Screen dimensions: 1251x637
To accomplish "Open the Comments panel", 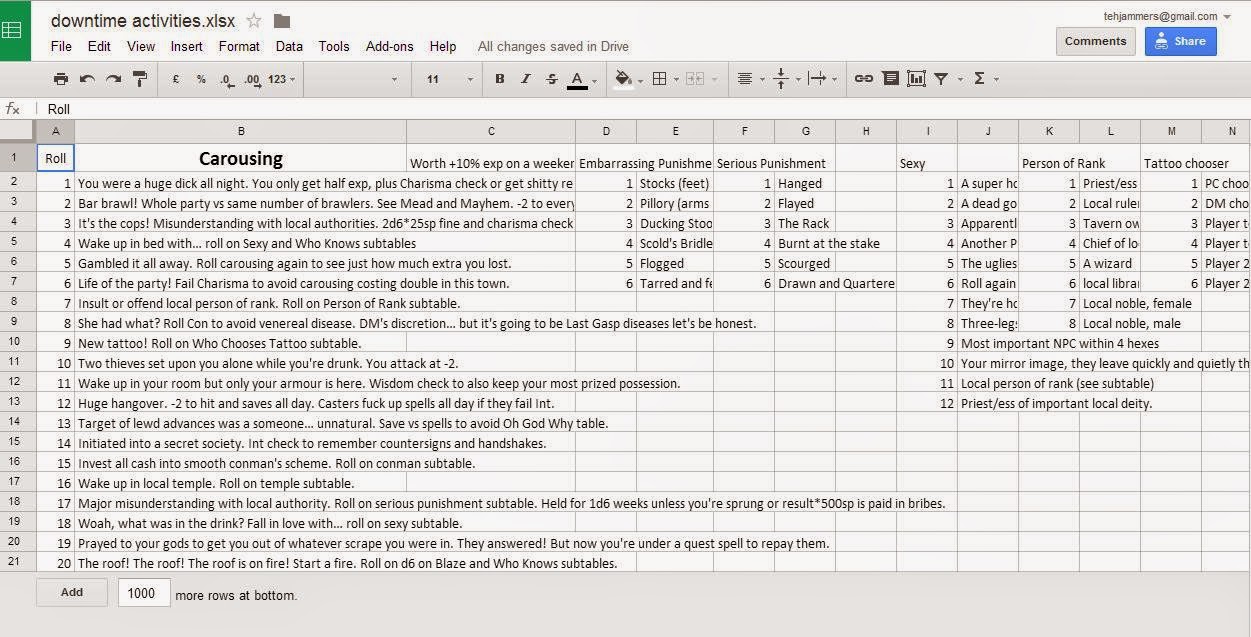I will coord(1095,41).
